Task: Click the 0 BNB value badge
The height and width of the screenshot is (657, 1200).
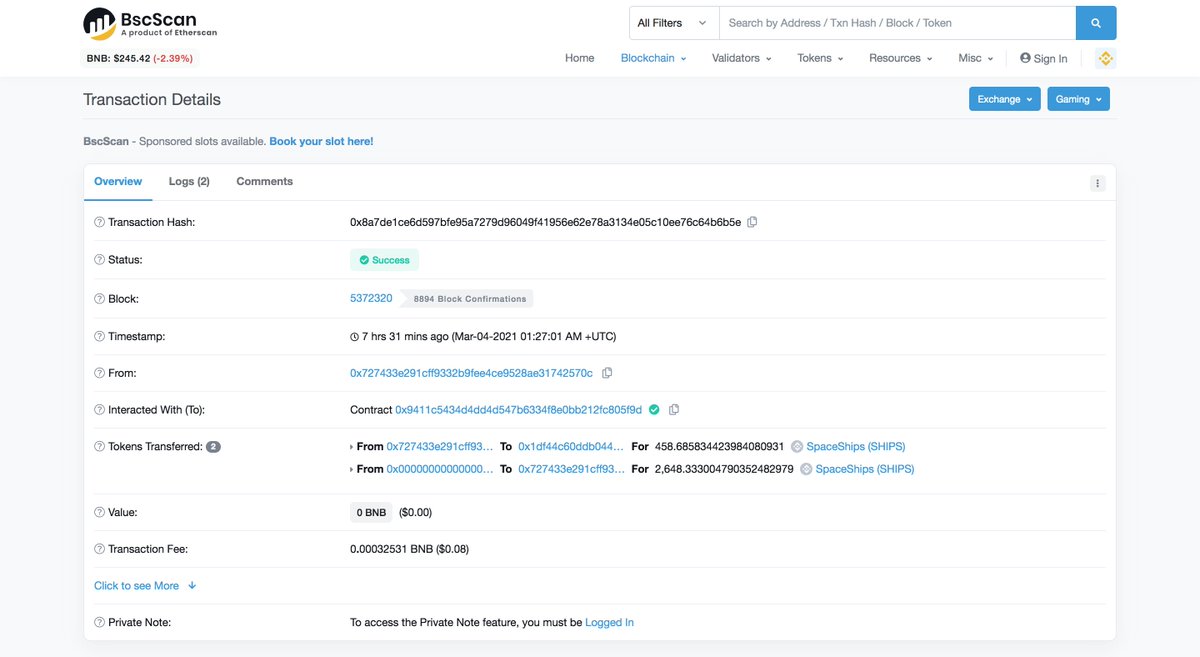Action: coord(371,512)
